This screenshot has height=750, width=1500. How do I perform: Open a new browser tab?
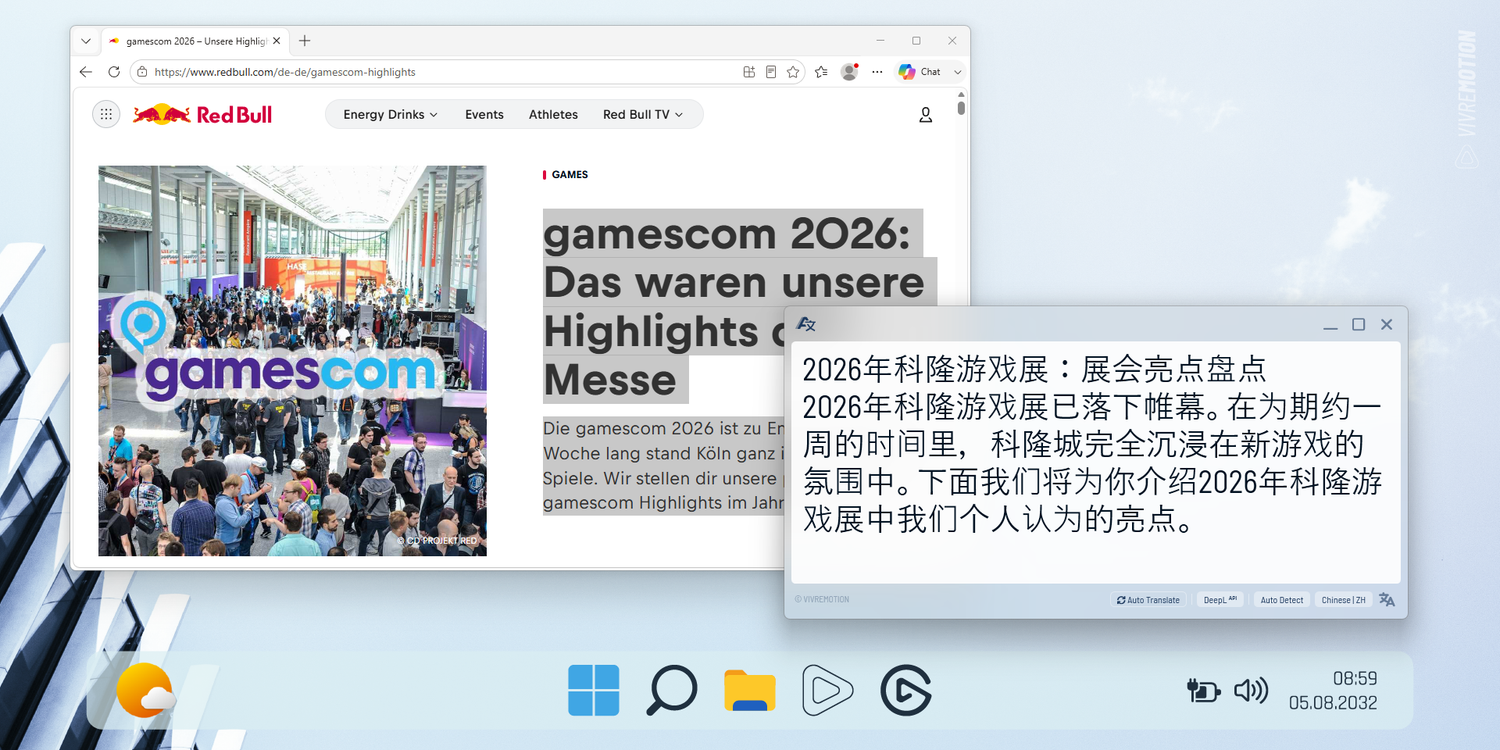point(305,41)
